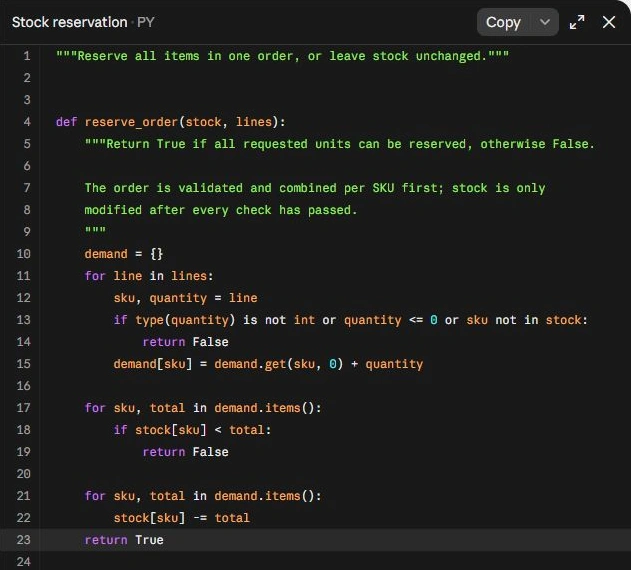Select the "return True" line
The height and width of the screenshot is (570, 631).
(124, 540)
